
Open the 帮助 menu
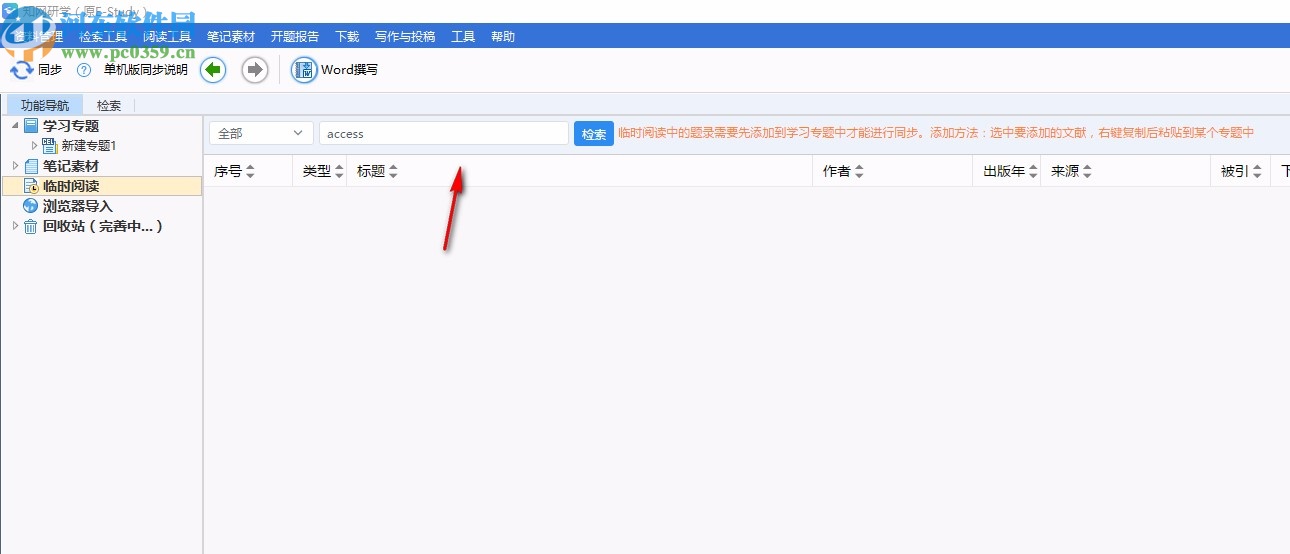click(503, 37)
